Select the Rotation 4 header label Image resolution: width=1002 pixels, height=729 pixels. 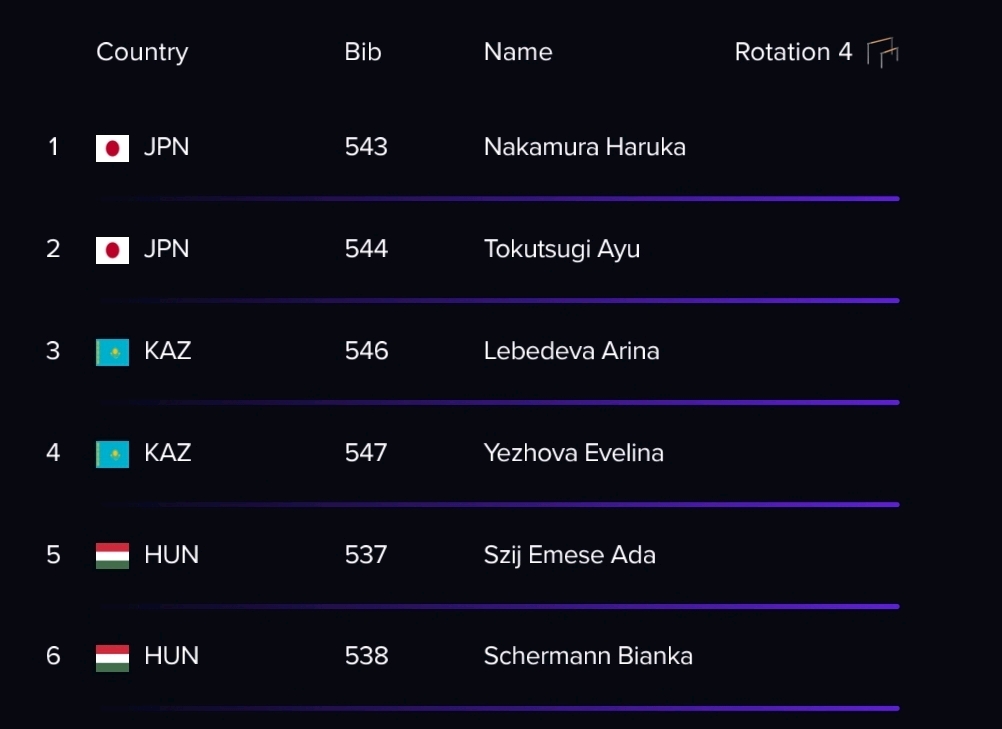(x=793, y=52)
